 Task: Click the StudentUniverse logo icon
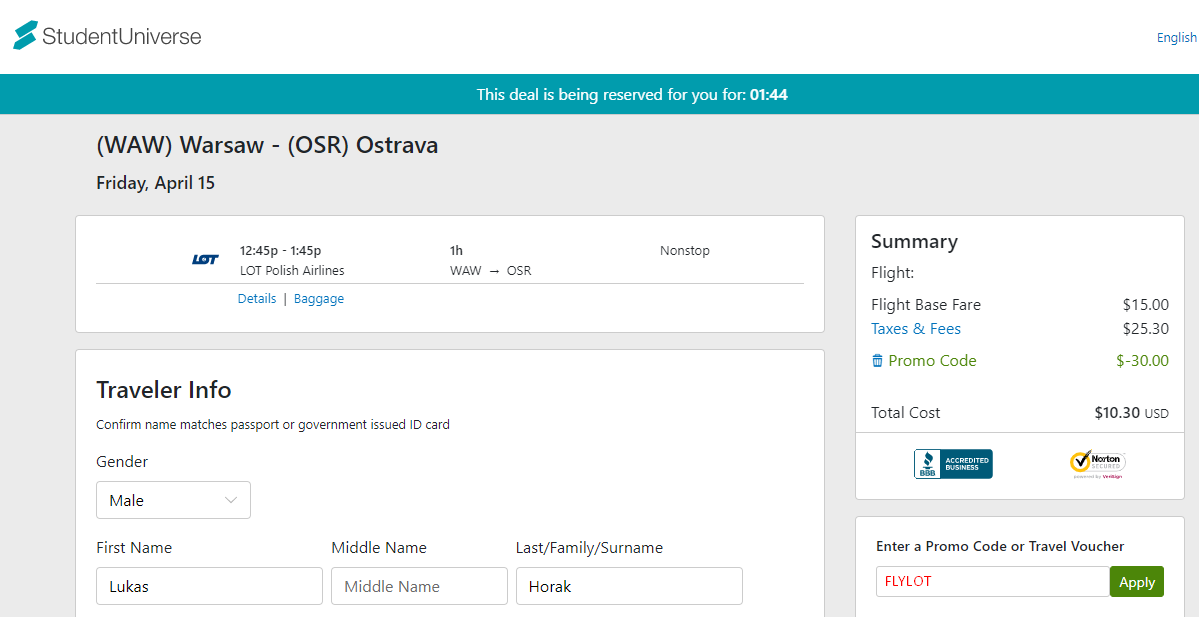click(x=25, y=35)
